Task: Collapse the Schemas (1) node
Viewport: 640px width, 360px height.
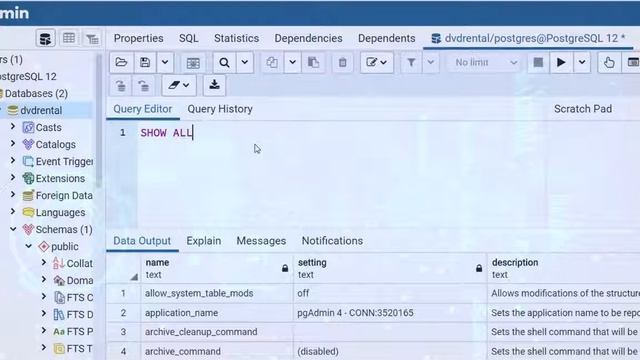Action: click(x=13, y=229)
